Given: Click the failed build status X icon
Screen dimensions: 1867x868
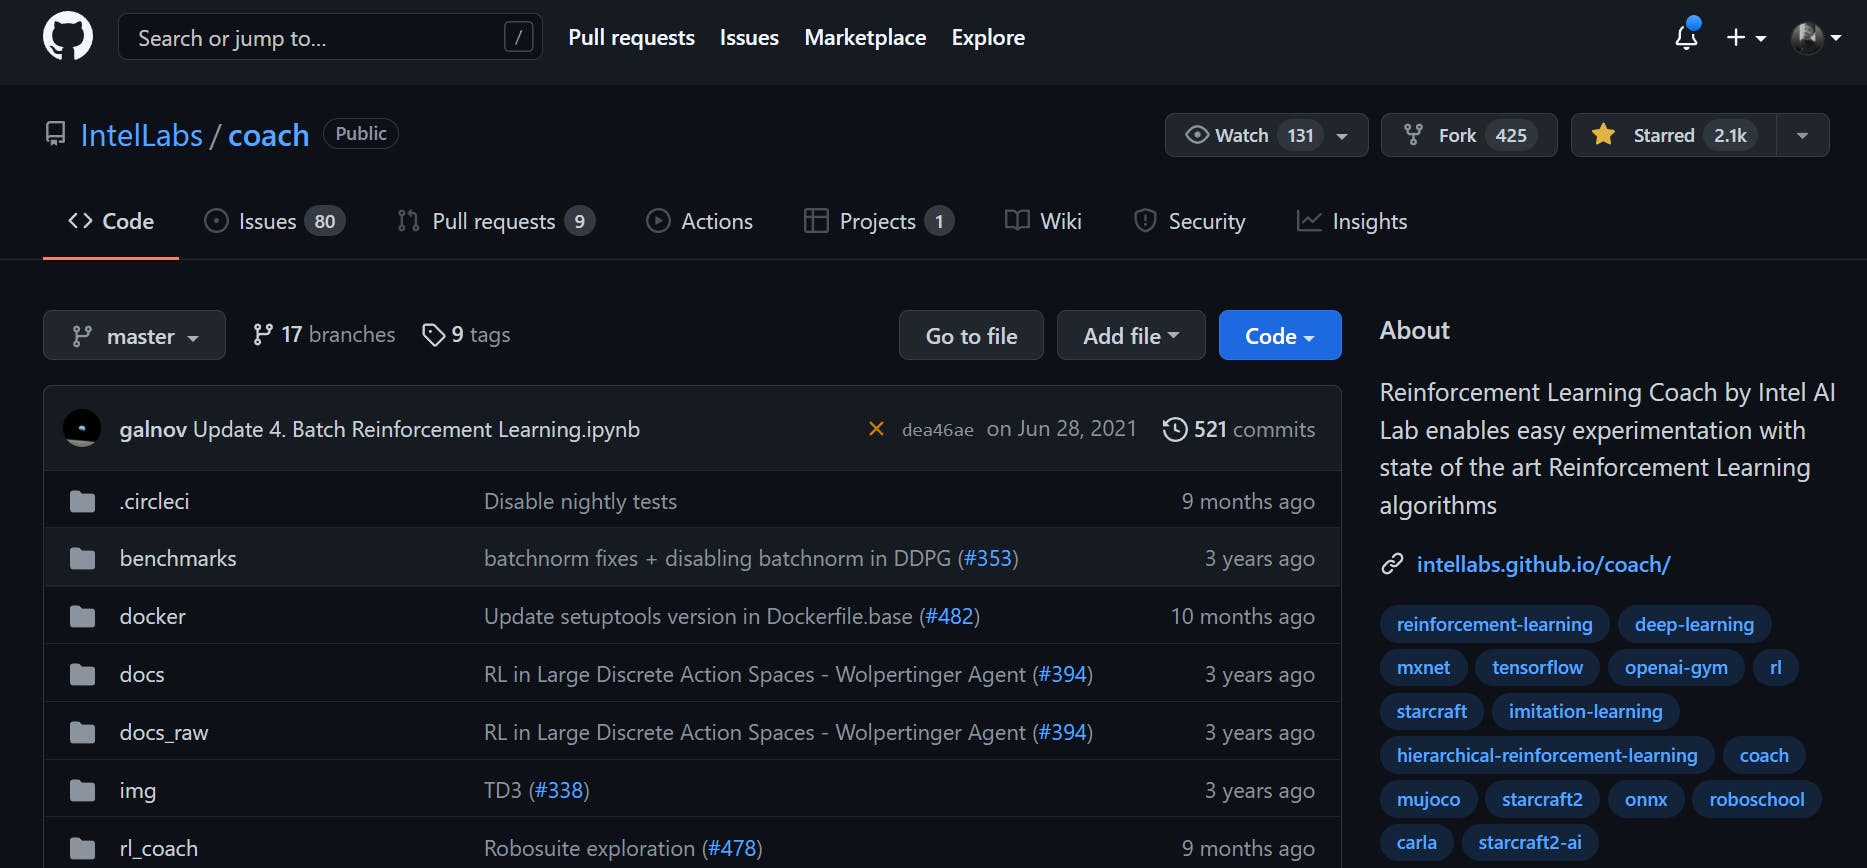Looking at the screenshot, I should [x=876, y=429].
